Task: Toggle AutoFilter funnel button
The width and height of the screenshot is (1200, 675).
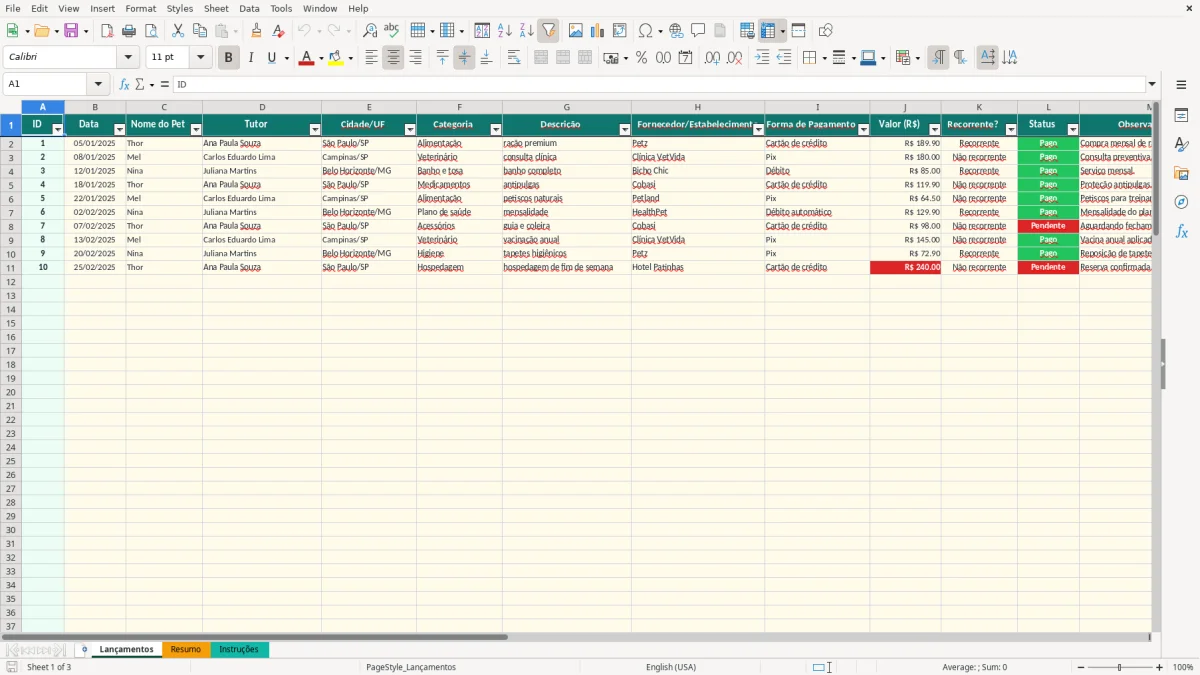Action: pos(549,31)
